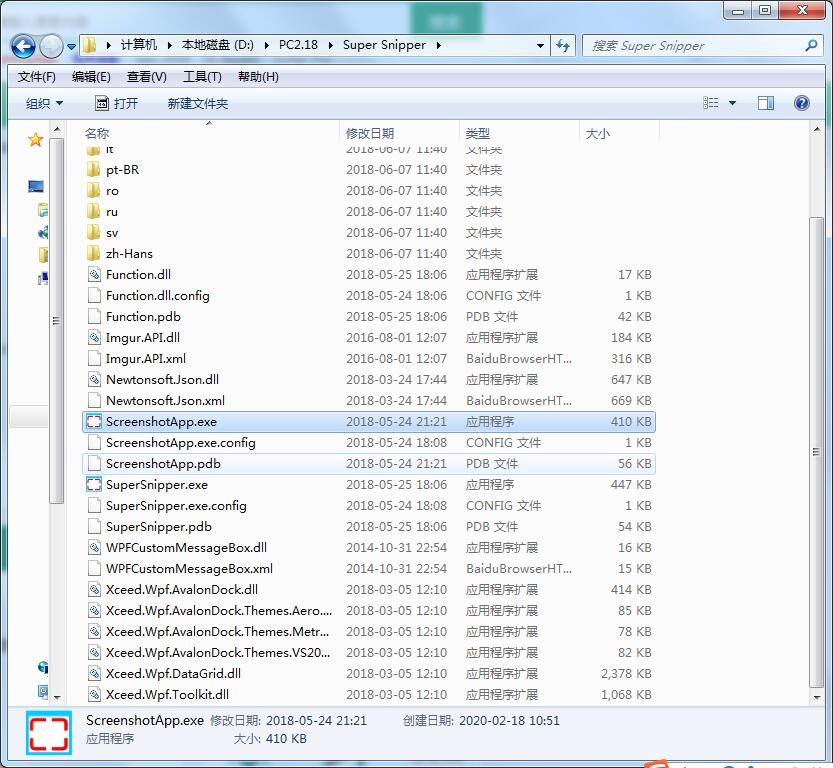
Task: Click the Favorites star in navigation pane
Action: point(36,140)
